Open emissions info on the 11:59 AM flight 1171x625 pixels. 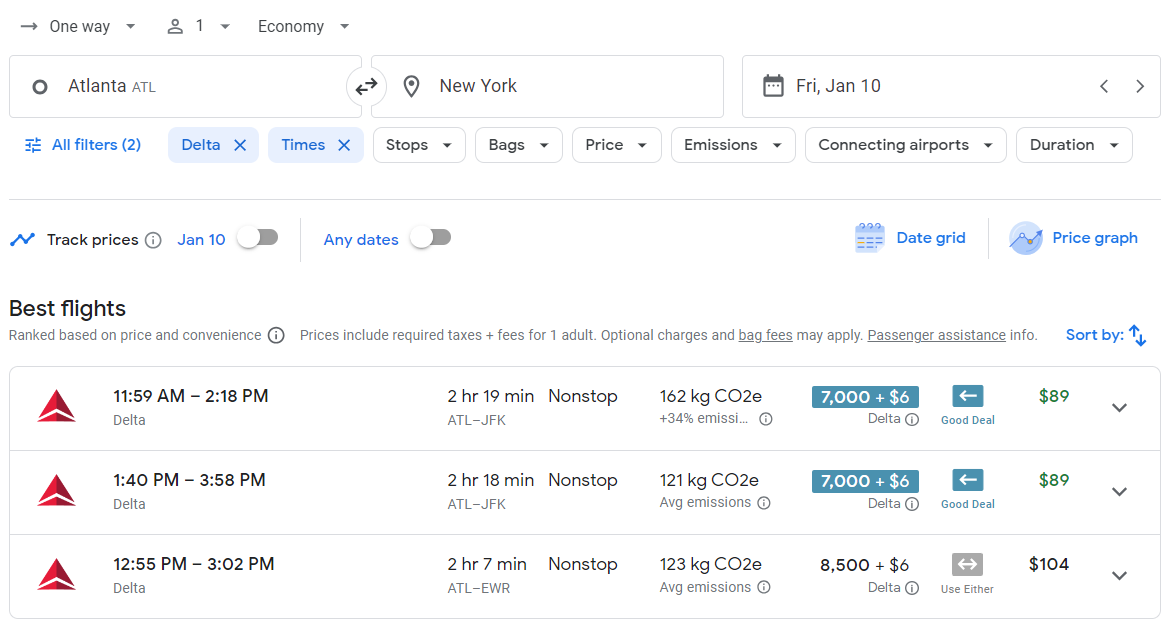(765, 419)
